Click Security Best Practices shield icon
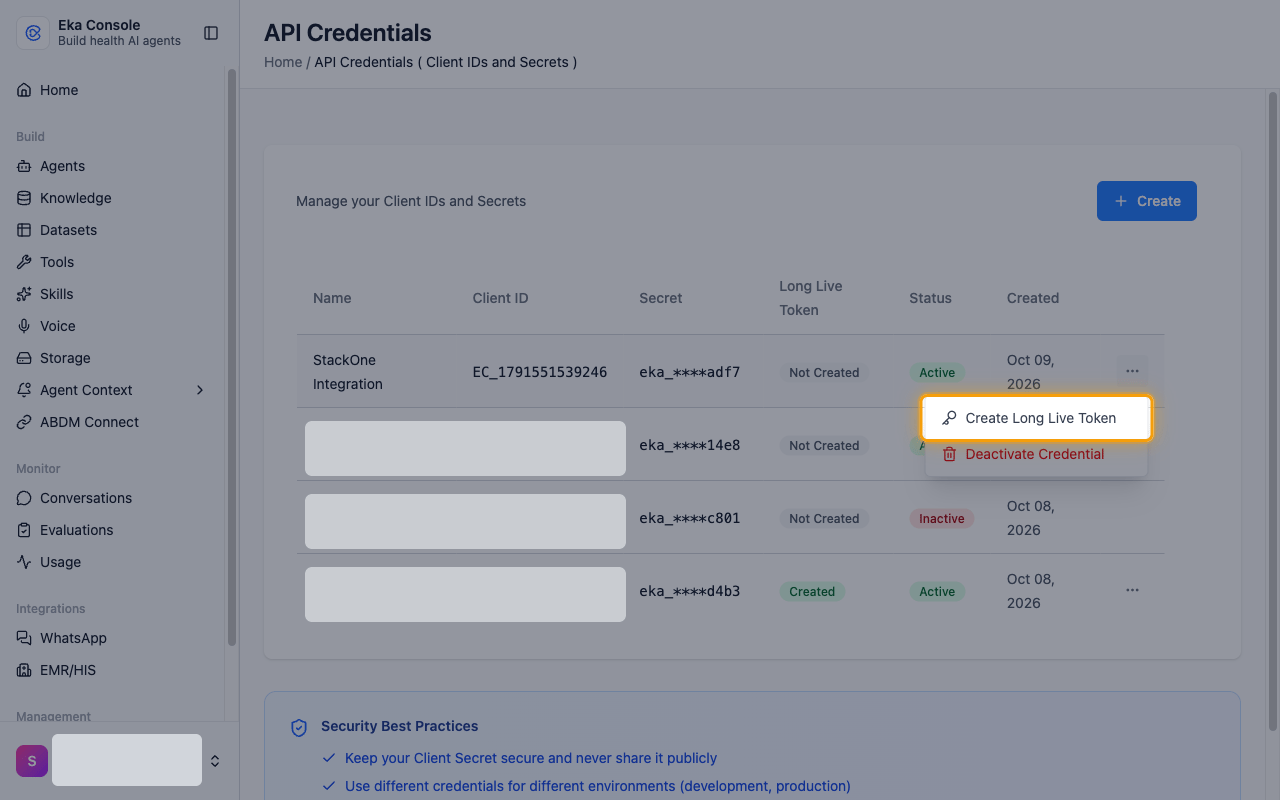 pyautogui.click(x=299, y=727)
